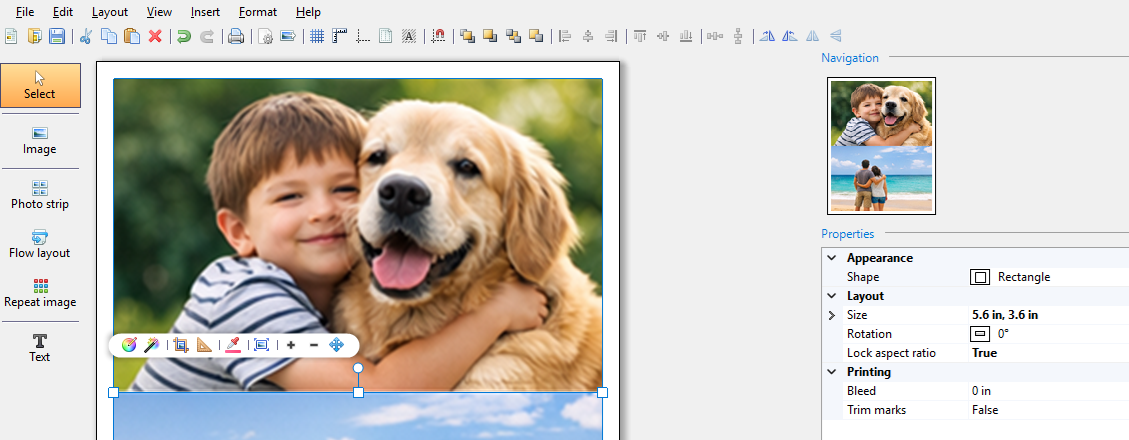Click the eyedropper border color icon

pos(233,345)
